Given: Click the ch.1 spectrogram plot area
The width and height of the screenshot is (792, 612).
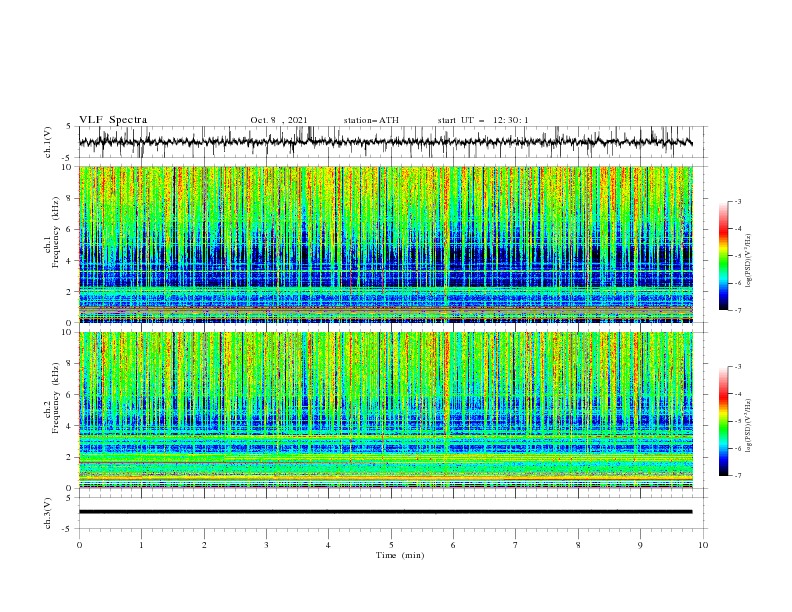Looking at the screenshot, I should coord(386,244).
